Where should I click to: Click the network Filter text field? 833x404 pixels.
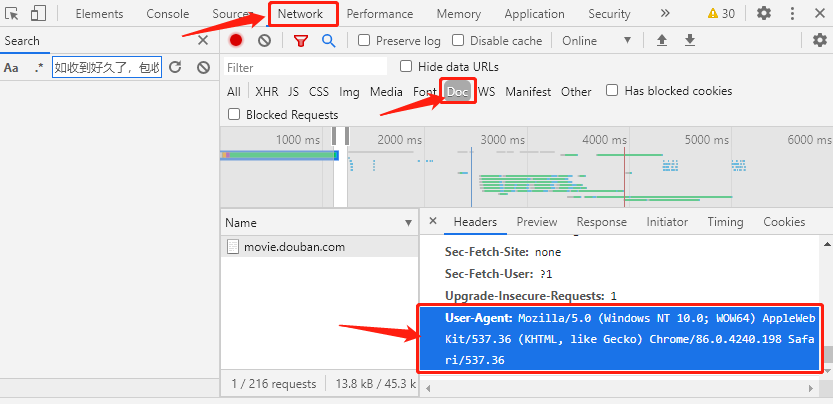click(305, 68)
